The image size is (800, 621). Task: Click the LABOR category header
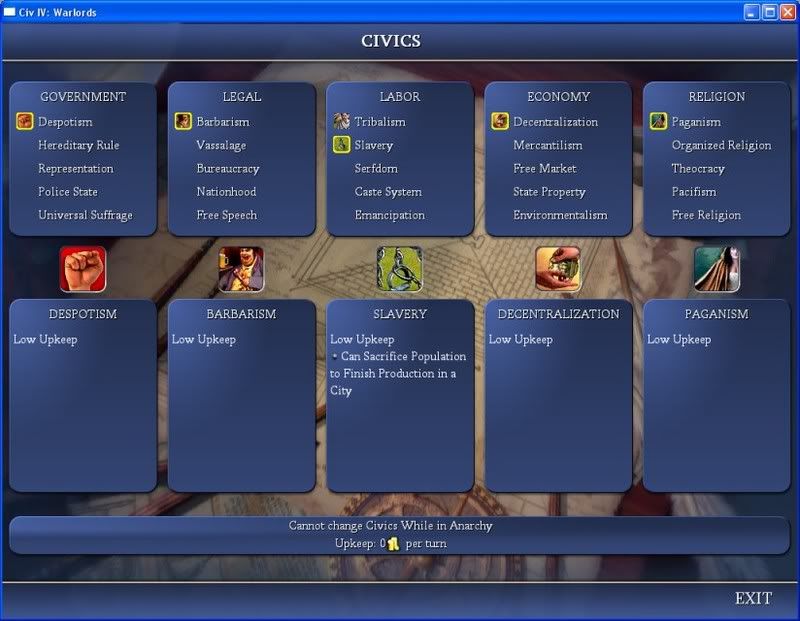400,97
